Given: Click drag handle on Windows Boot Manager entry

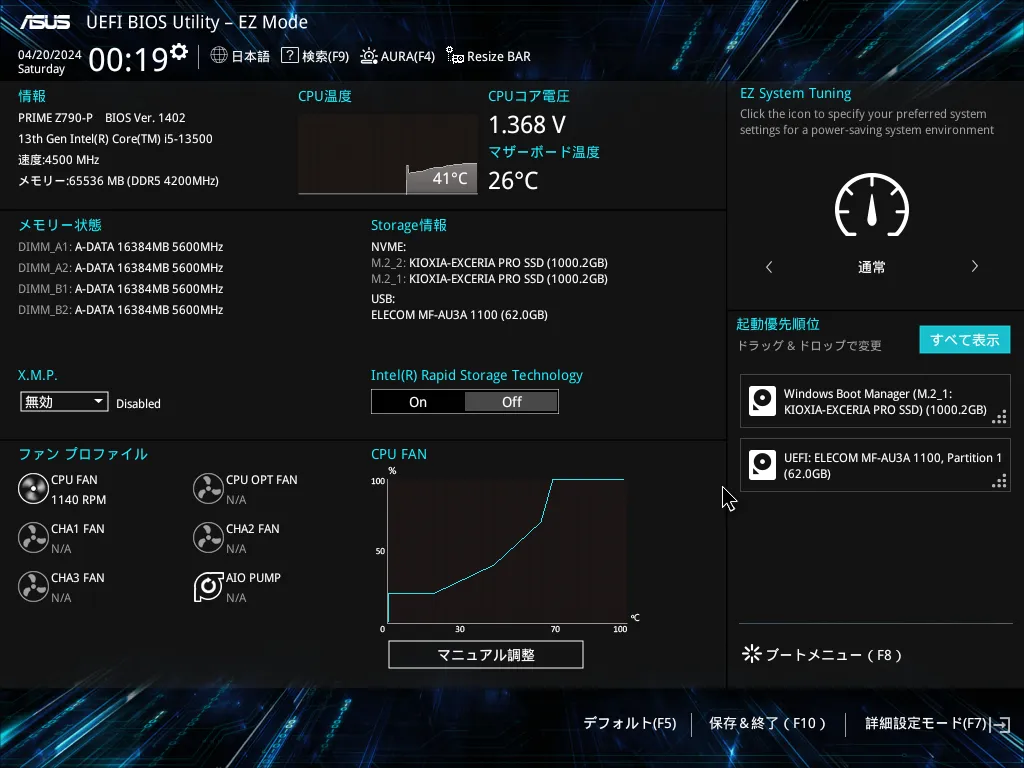Looking at the screenshot, I should coord(999,417).
